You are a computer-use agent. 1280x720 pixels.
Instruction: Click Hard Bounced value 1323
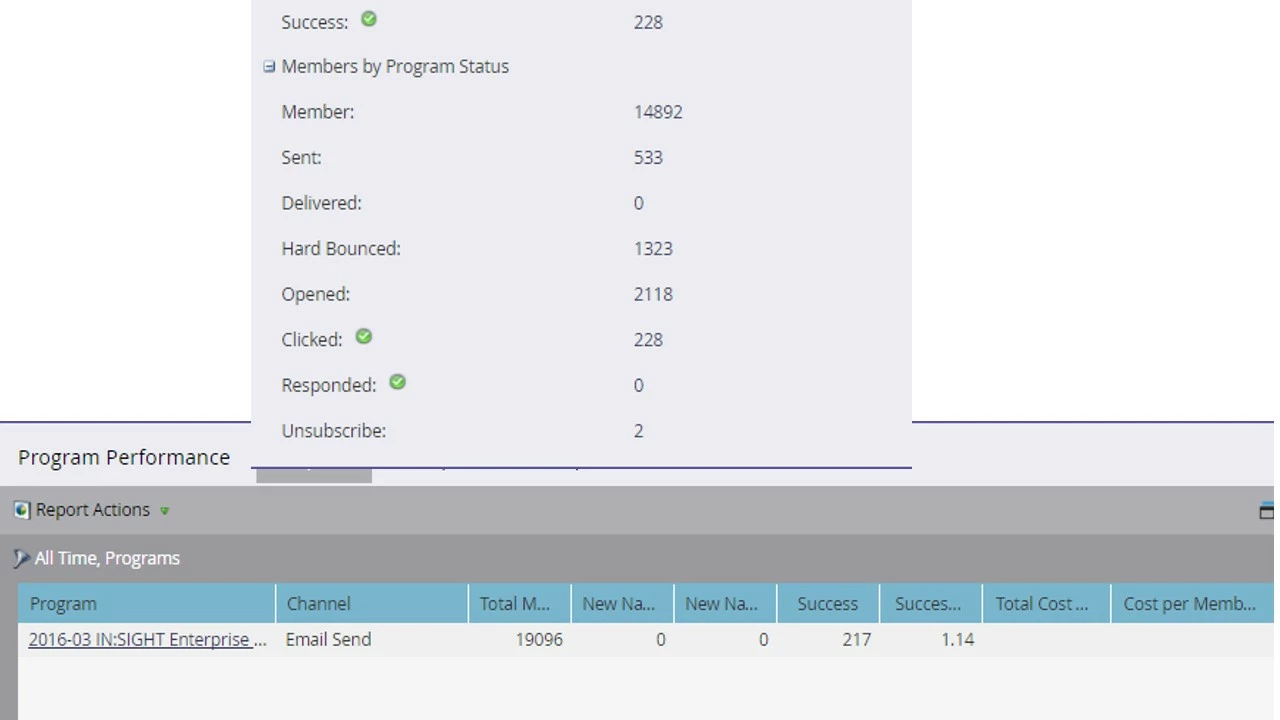(x=653, y=249)
